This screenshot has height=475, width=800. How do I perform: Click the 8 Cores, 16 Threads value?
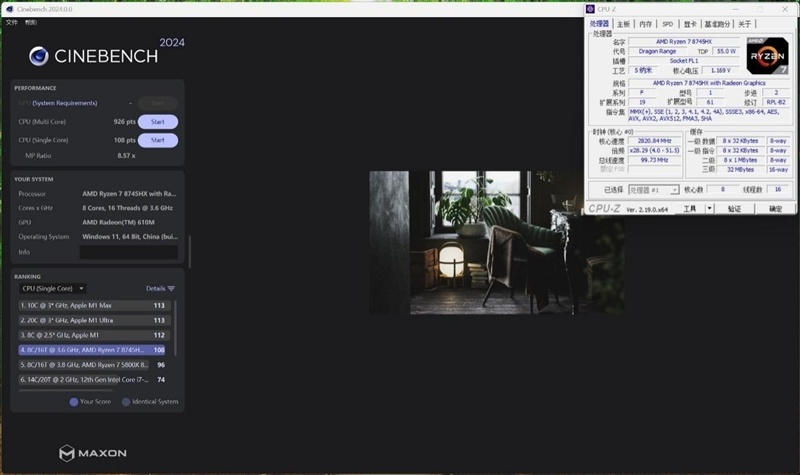[128, 208]
